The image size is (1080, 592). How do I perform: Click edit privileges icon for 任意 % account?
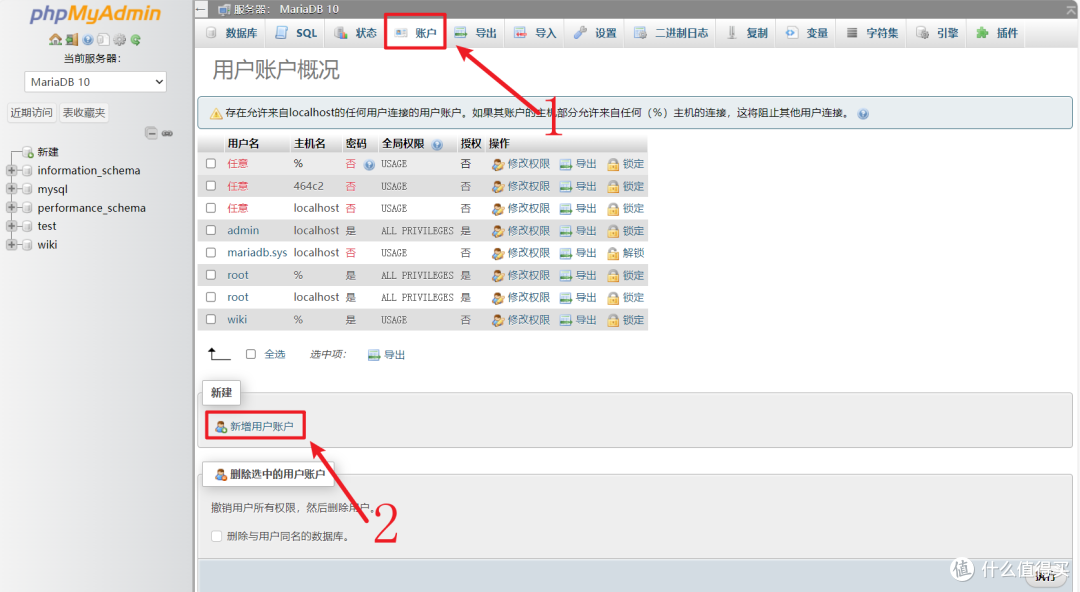(x=498, y=165)
